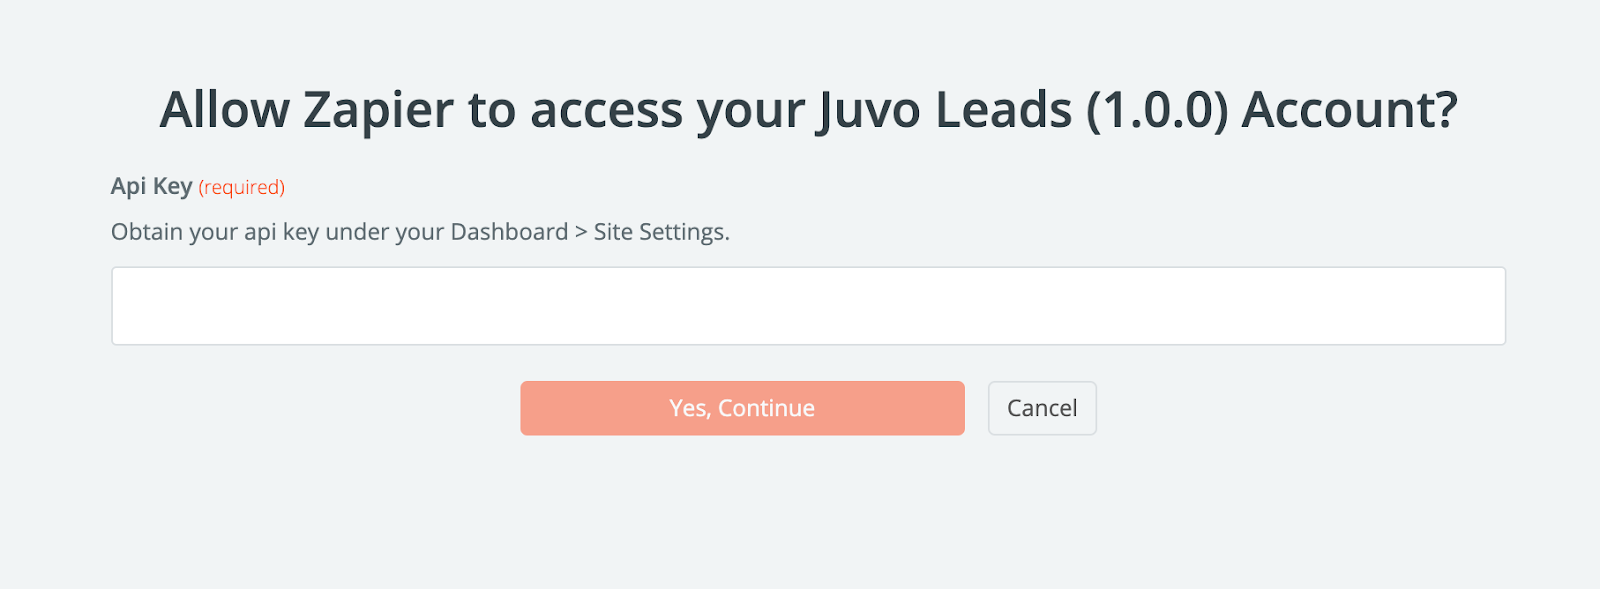Click the Api Key field label
Viewport: 1600px width, 589px height.
click(x=151, y=186)
